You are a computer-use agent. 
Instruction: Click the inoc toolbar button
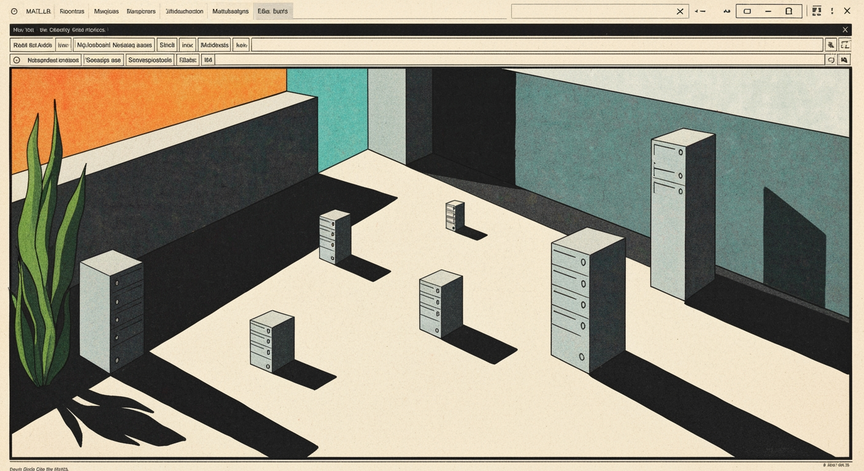coord(187,45)
